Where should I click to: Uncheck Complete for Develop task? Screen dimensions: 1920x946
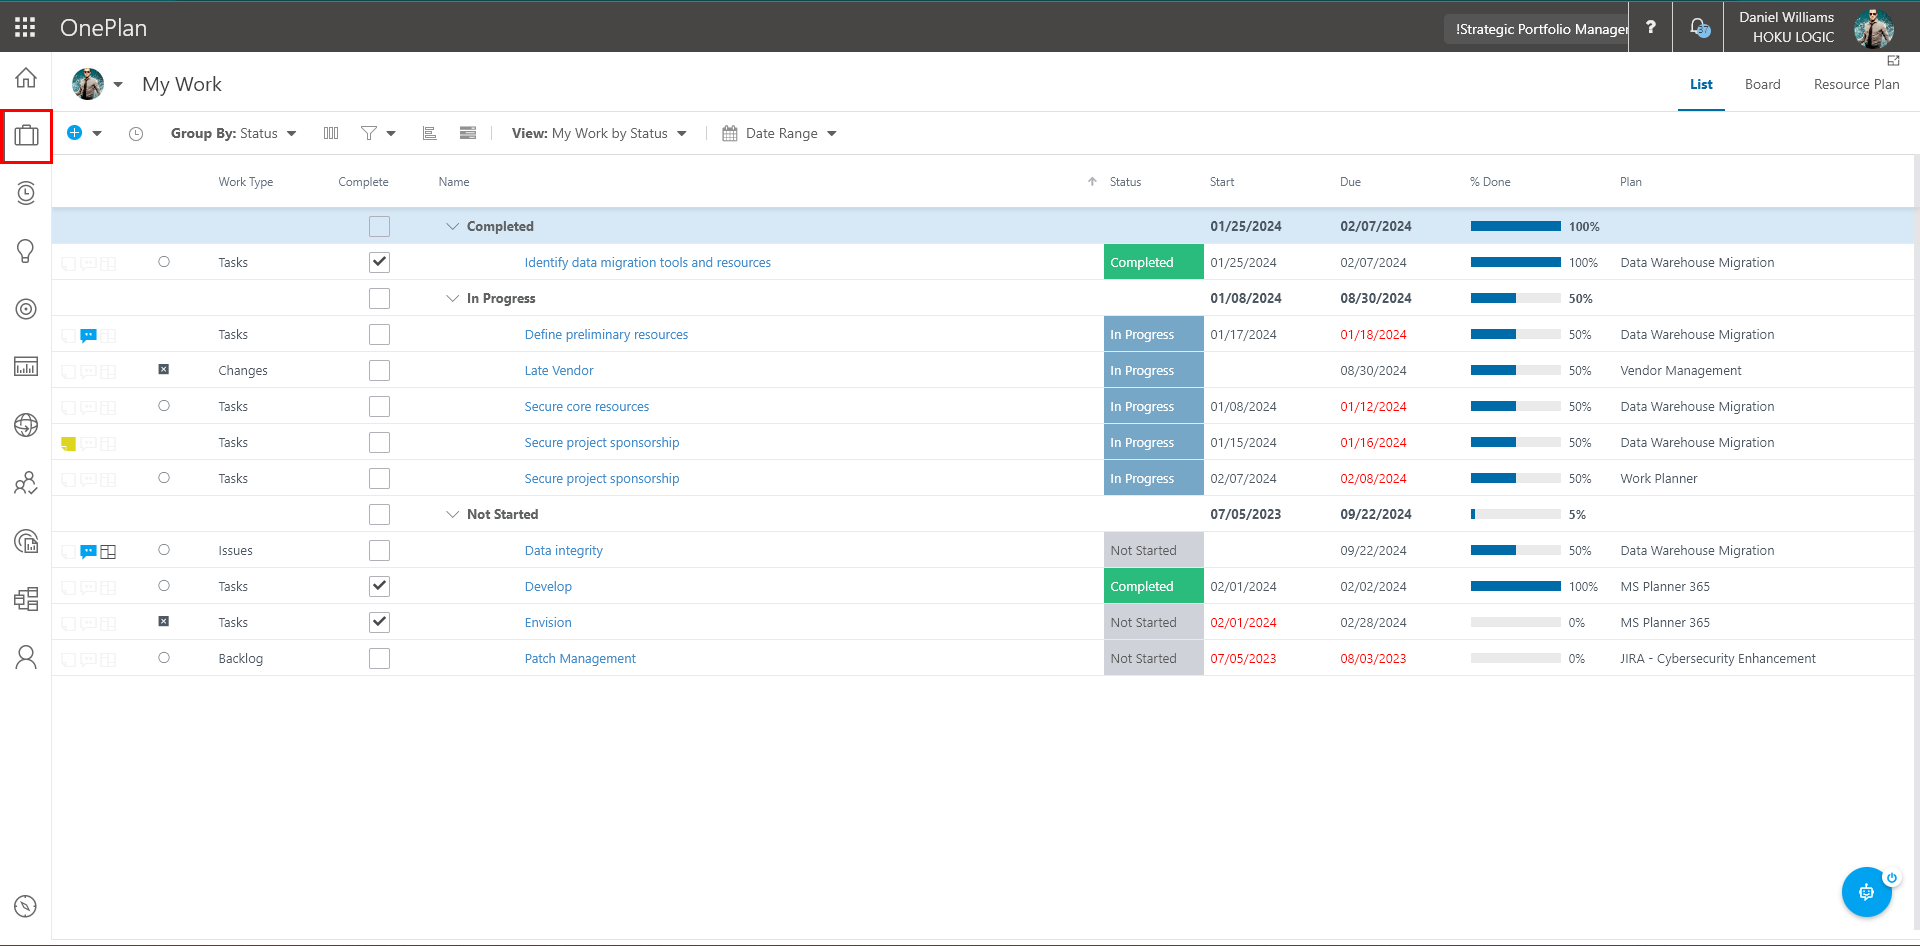[379, 587]
